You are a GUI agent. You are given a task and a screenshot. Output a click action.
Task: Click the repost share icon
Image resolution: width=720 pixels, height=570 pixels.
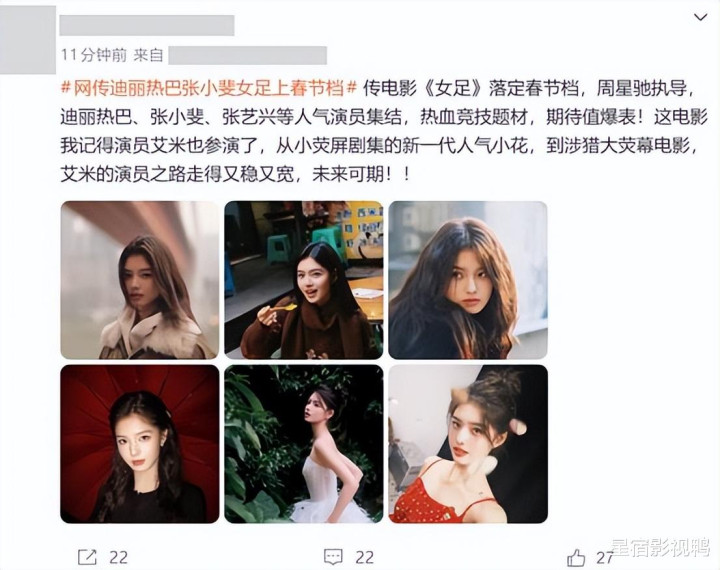[x=87, y=557]
